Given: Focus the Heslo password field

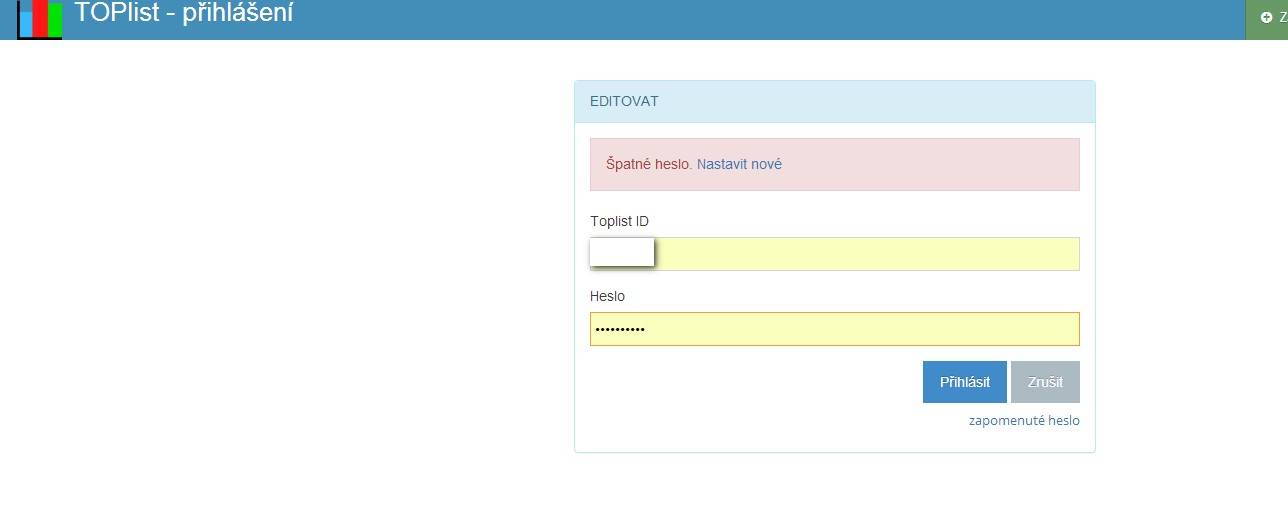Looking at the screenshot, I should point(835,329).
